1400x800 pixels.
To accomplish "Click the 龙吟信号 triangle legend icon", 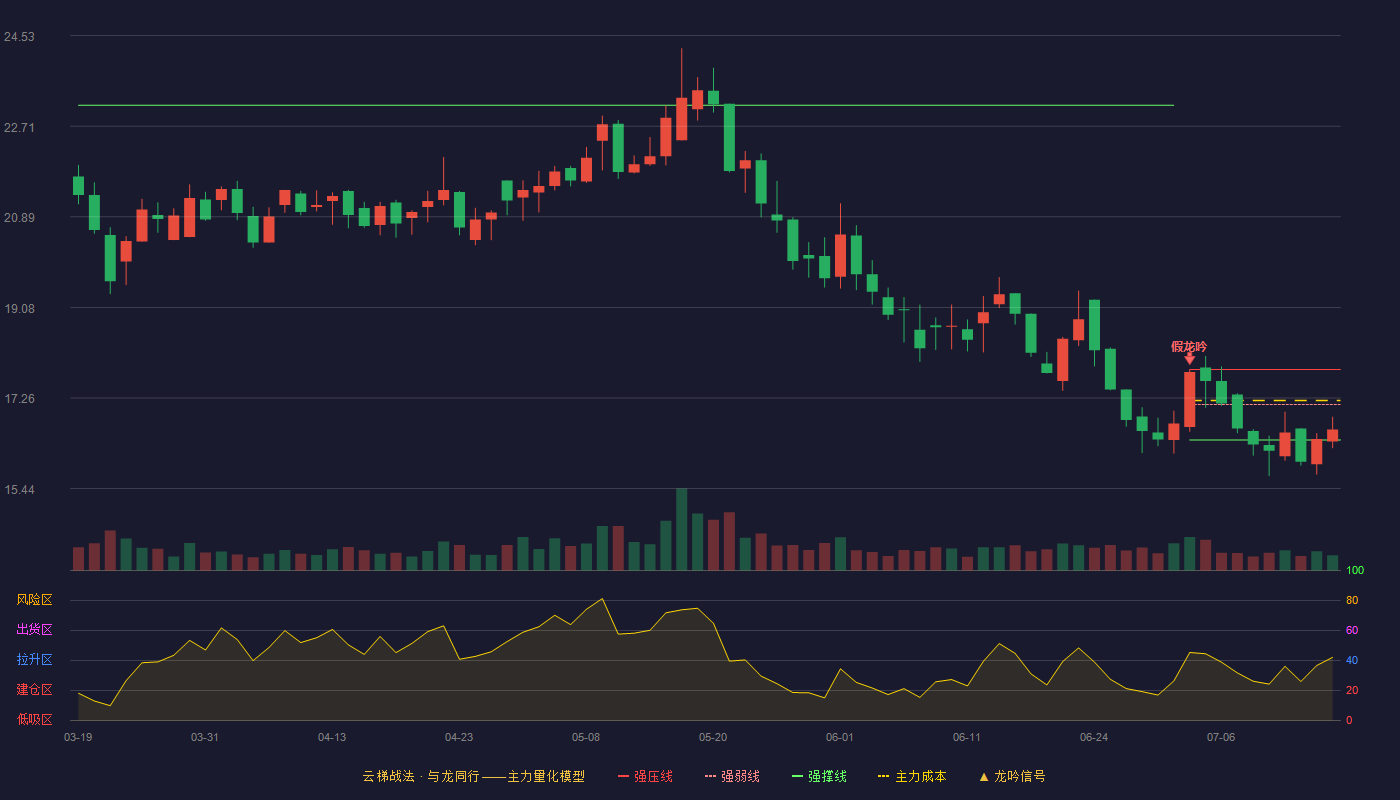I will click(x=984, y=776).
